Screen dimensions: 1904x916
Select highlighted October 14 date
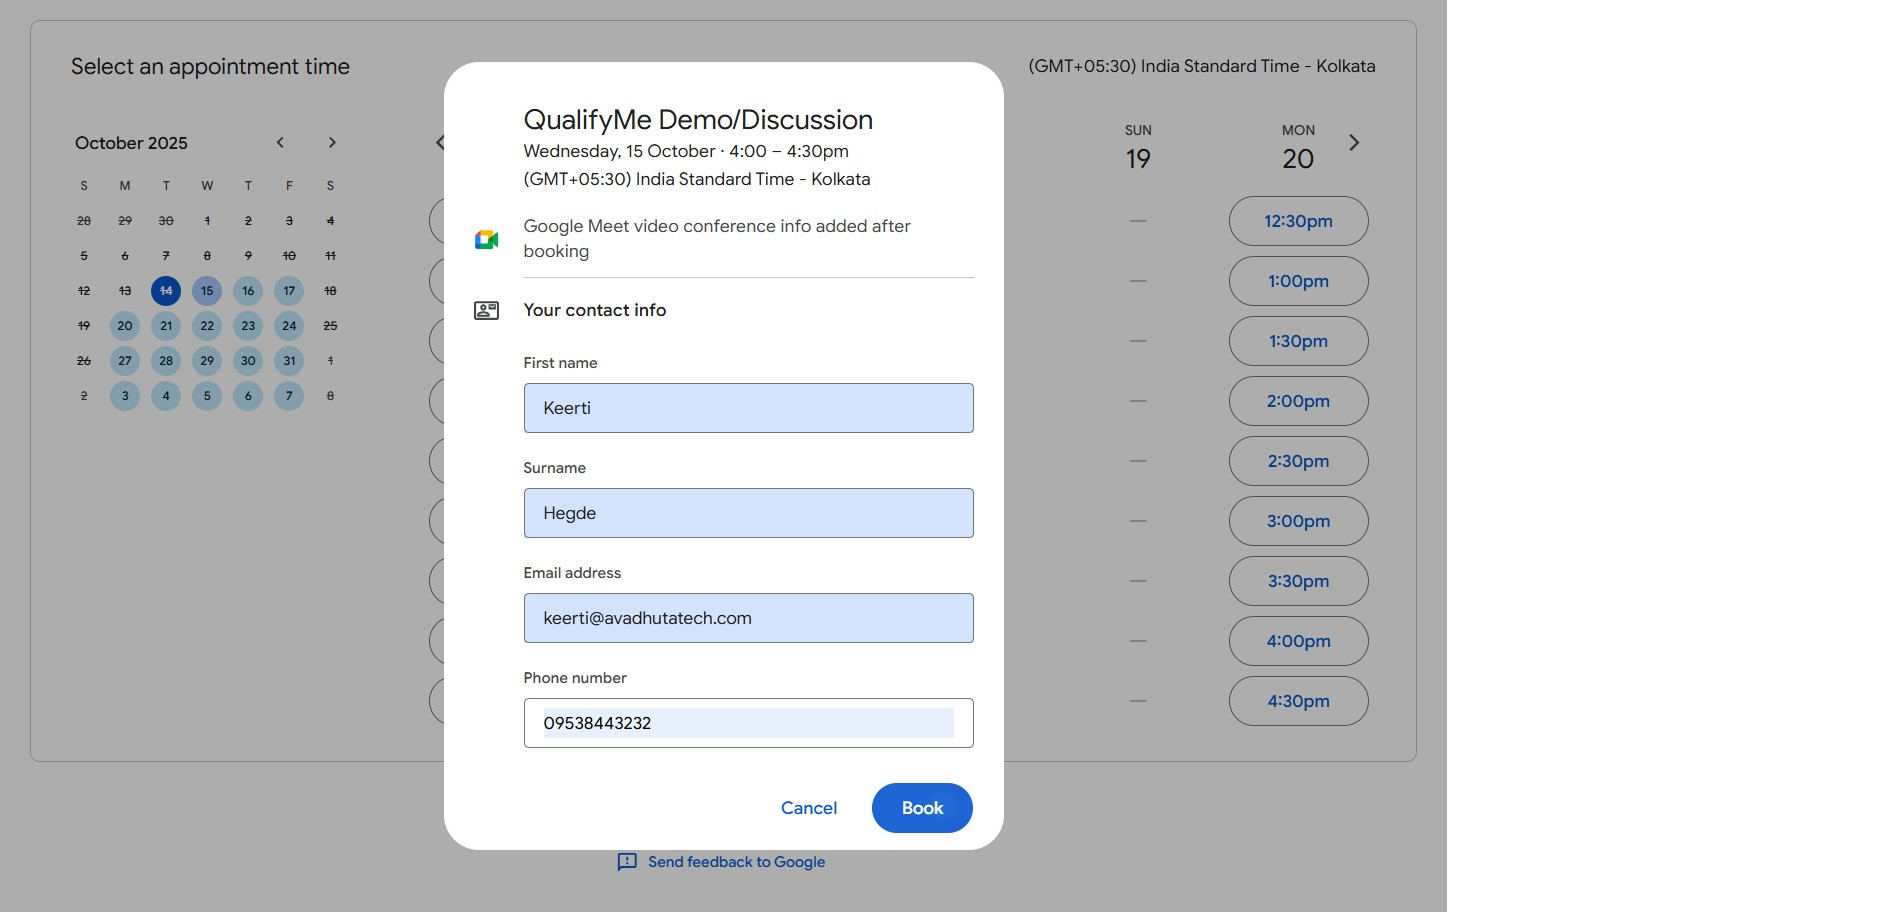(x=166, y=291)
